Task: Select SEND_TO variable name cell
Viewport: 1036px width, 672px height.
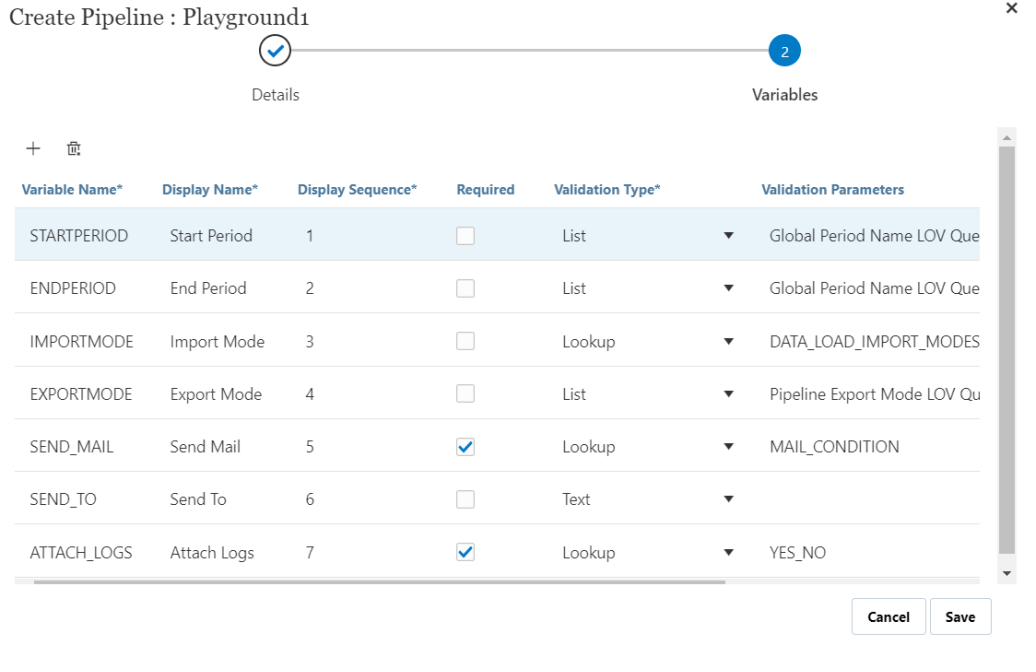Action: click(63, 499)
